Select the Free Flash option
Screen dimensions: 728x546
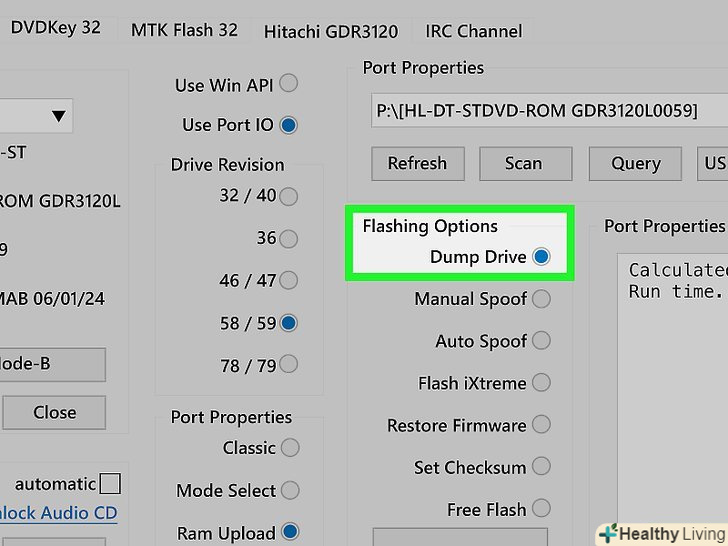click(x=541, y=508)
